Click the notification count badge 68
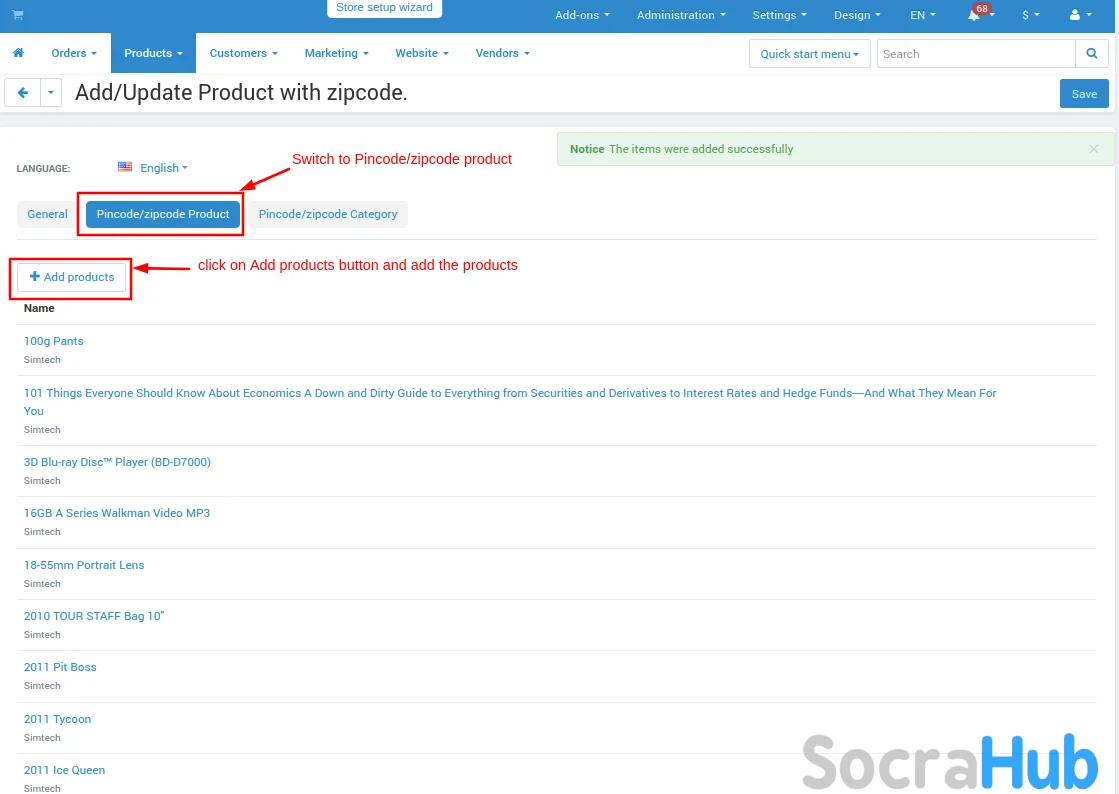 coord(982,9)
